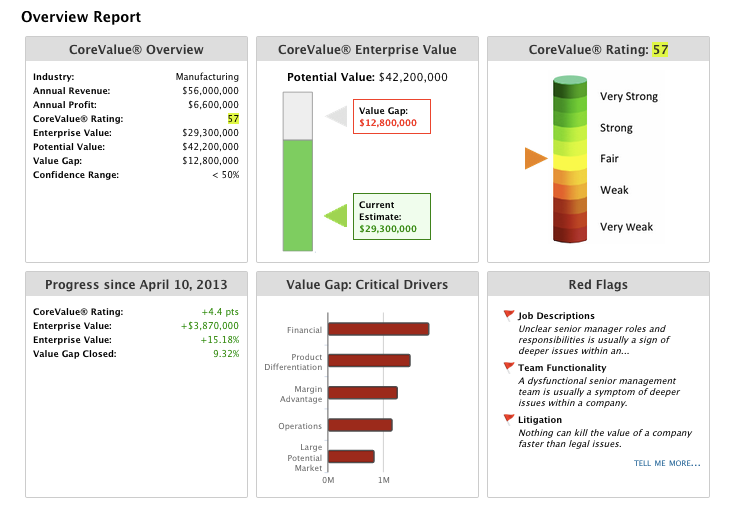Click the Progress since April 10, 2013 header

click(136, 284)
